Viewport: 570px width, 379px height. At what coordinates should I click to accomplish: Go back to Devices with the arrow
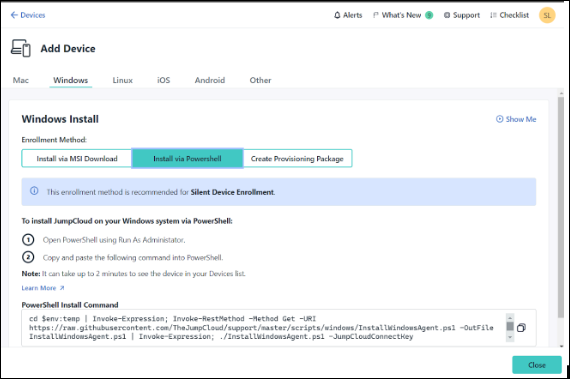(28, 15)
